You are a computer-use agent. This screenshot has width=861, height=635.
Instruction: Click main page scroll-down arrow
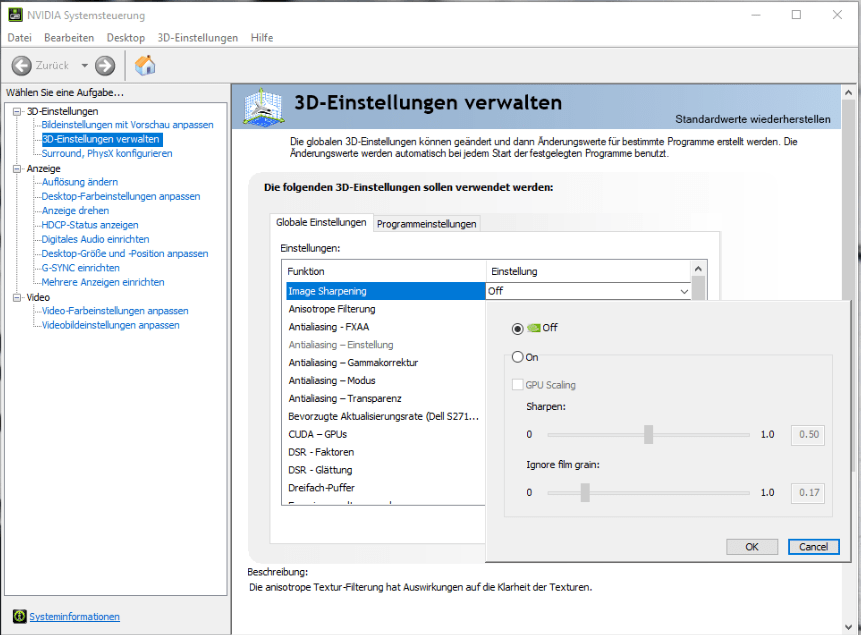click(848, 627)
